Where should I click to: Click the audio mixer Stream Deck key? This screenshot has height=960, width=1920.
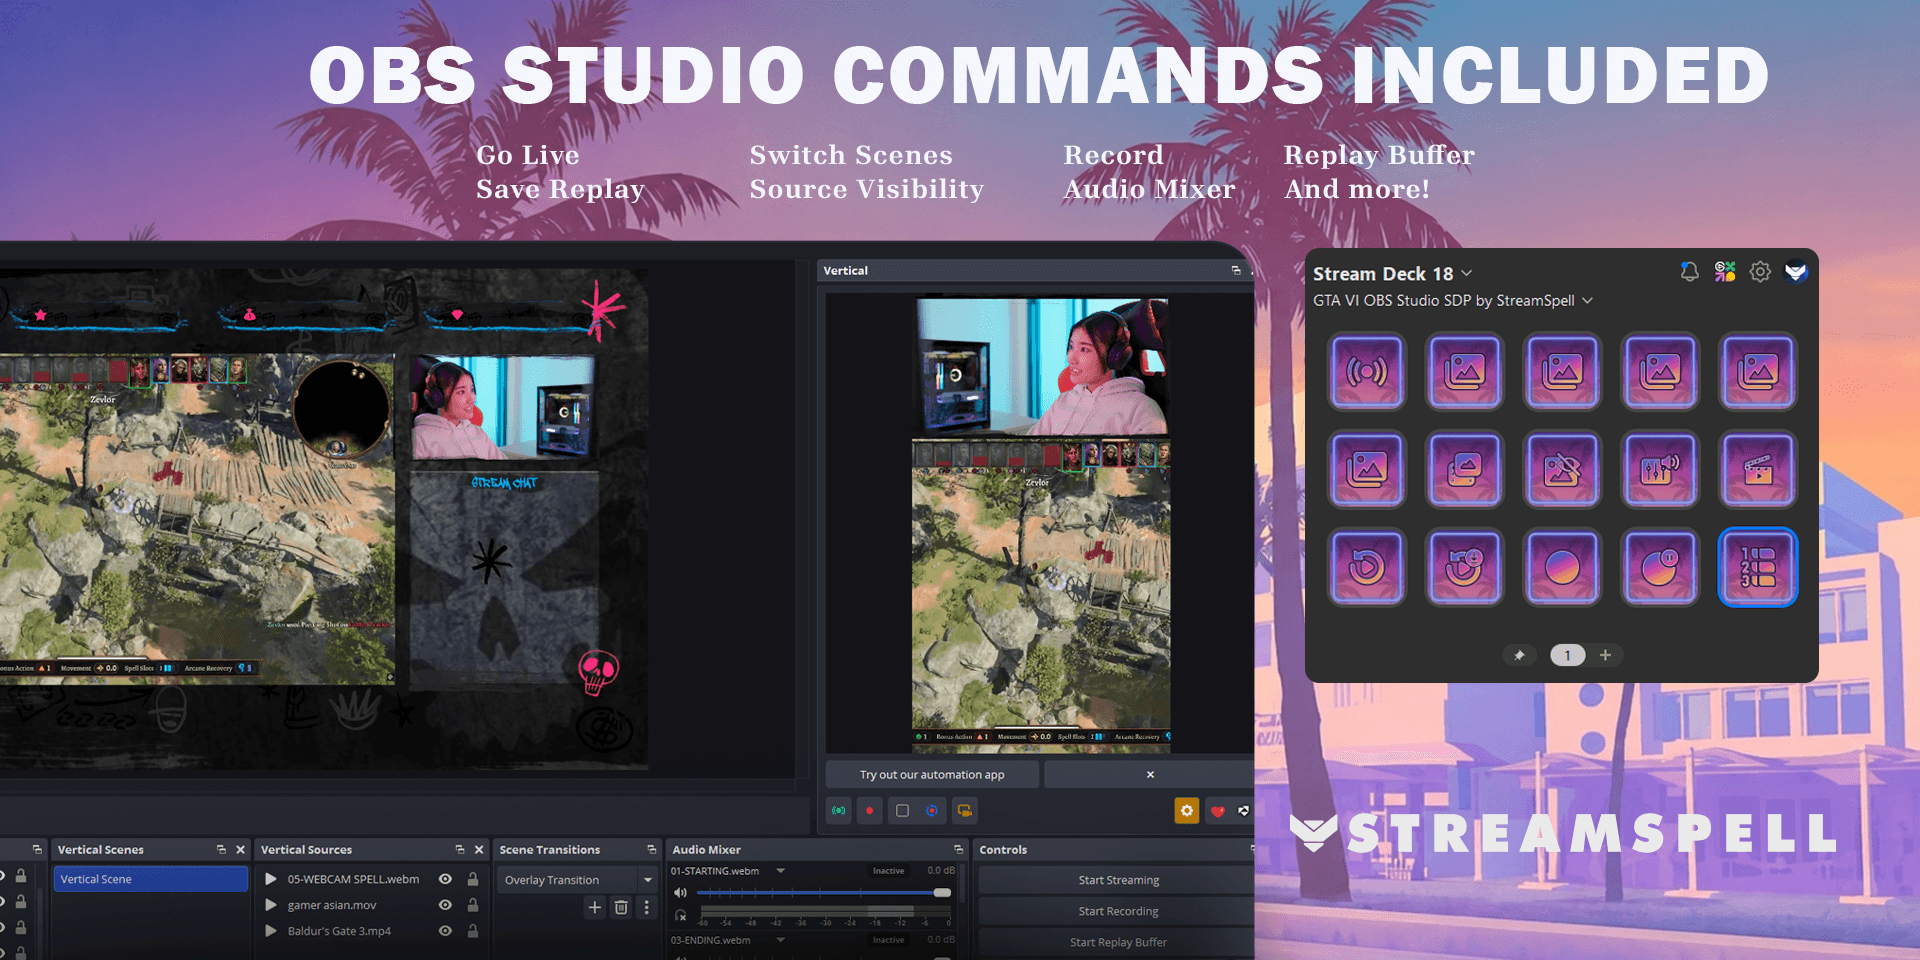pos(1661,469)
